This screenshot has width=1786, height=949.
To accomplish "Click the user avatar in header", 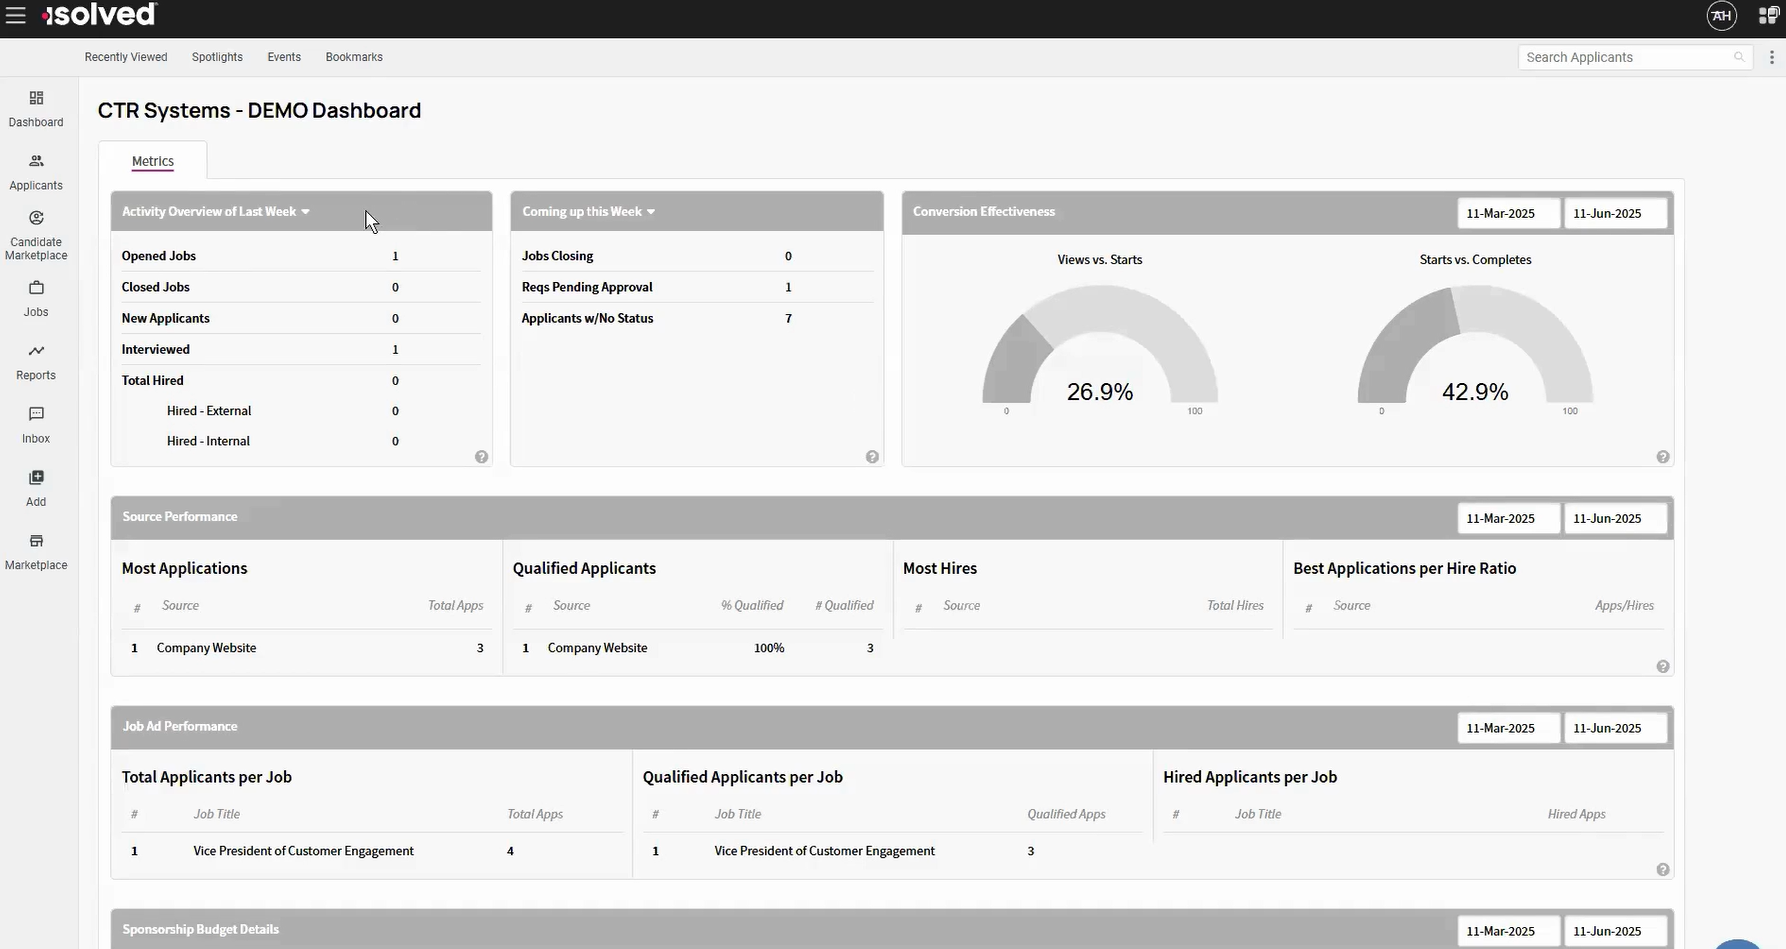I will coord(1721,15).
